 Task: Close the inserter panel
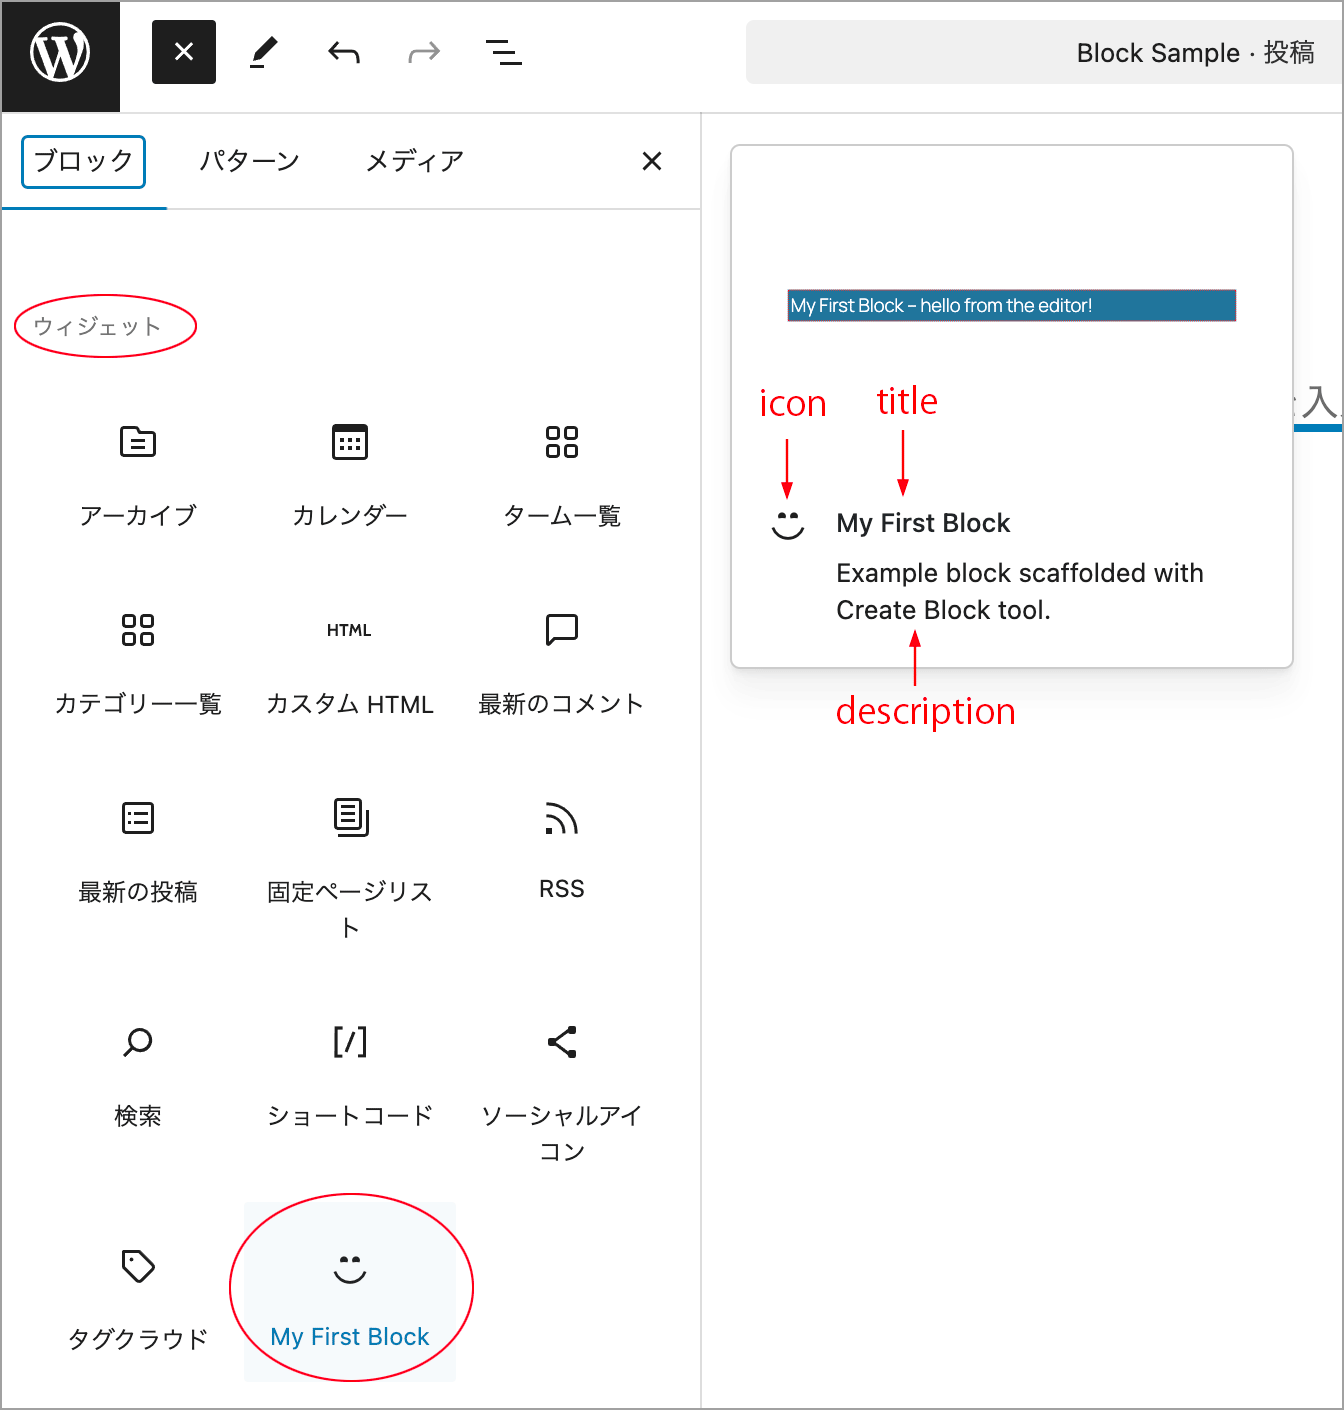[652, 161]
